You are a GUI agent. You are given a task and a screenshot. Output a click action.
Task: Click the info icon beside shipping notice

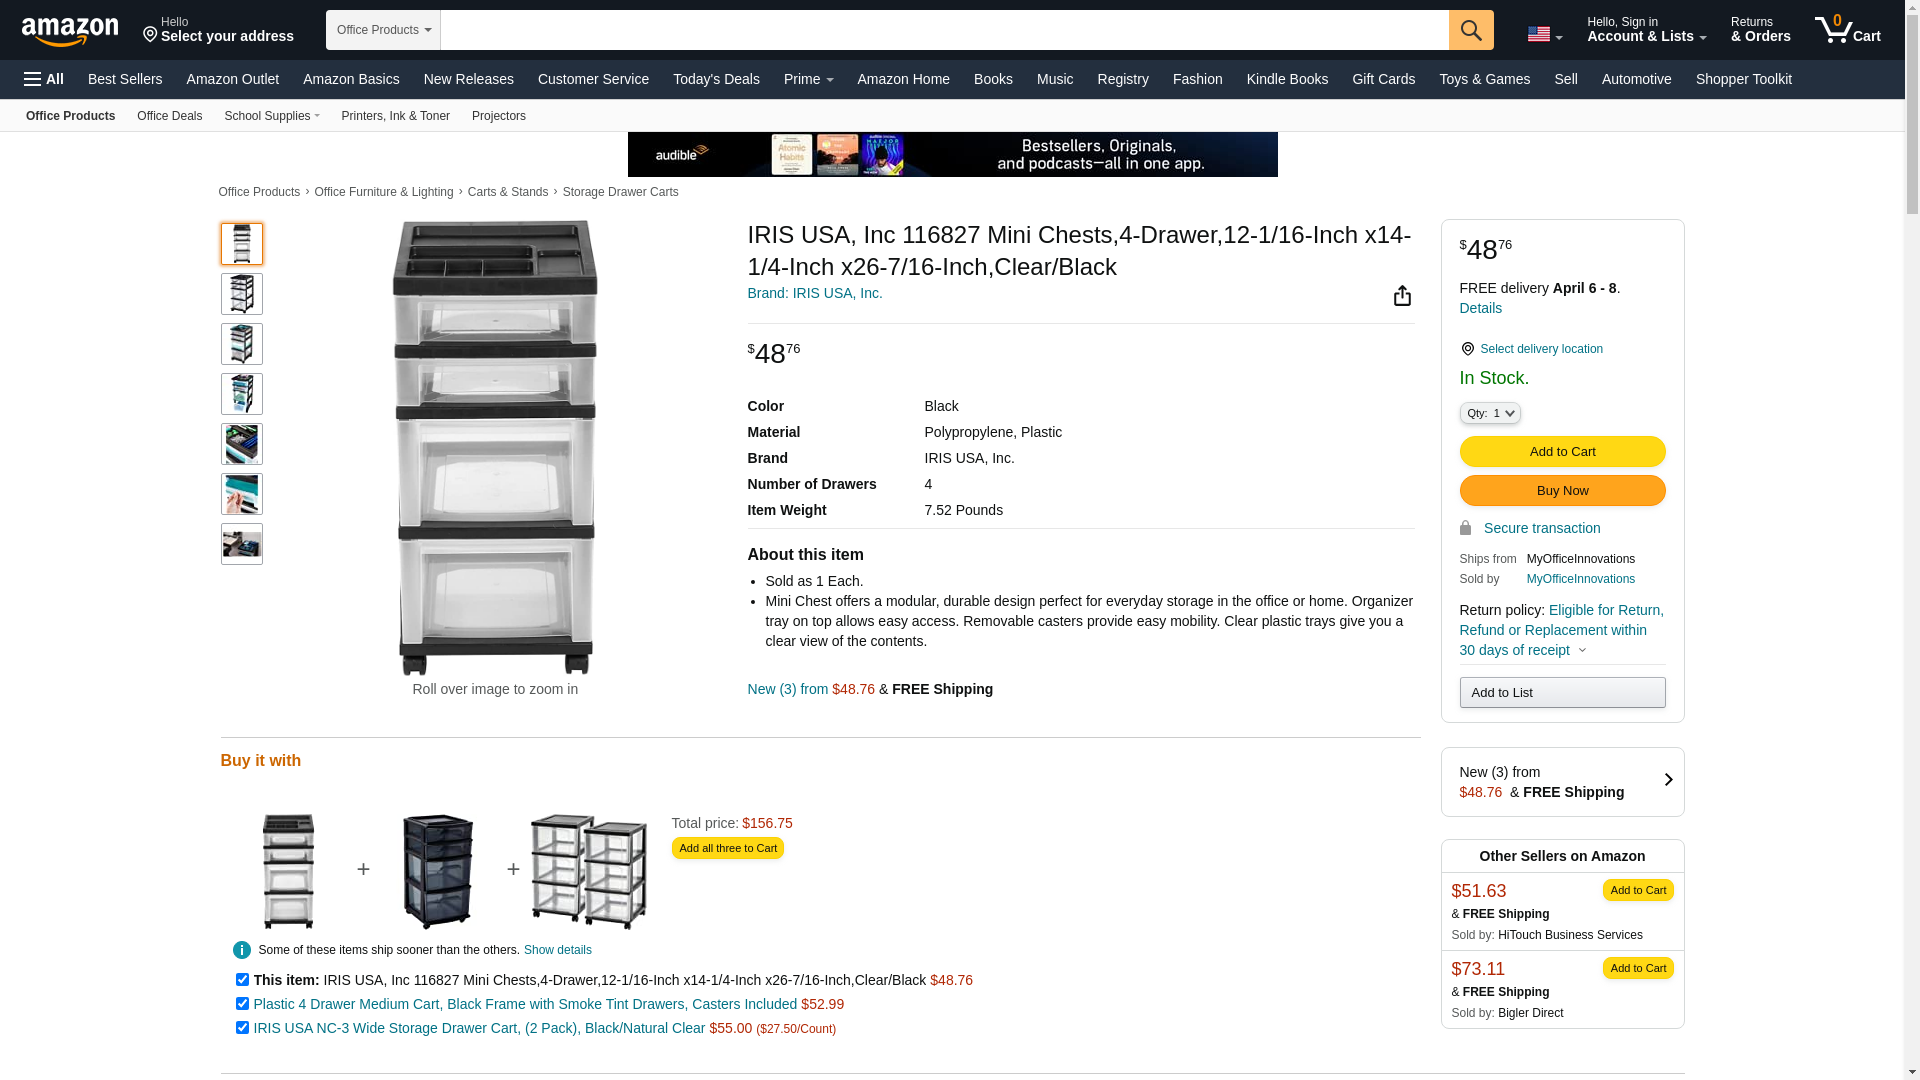(242, 950)
